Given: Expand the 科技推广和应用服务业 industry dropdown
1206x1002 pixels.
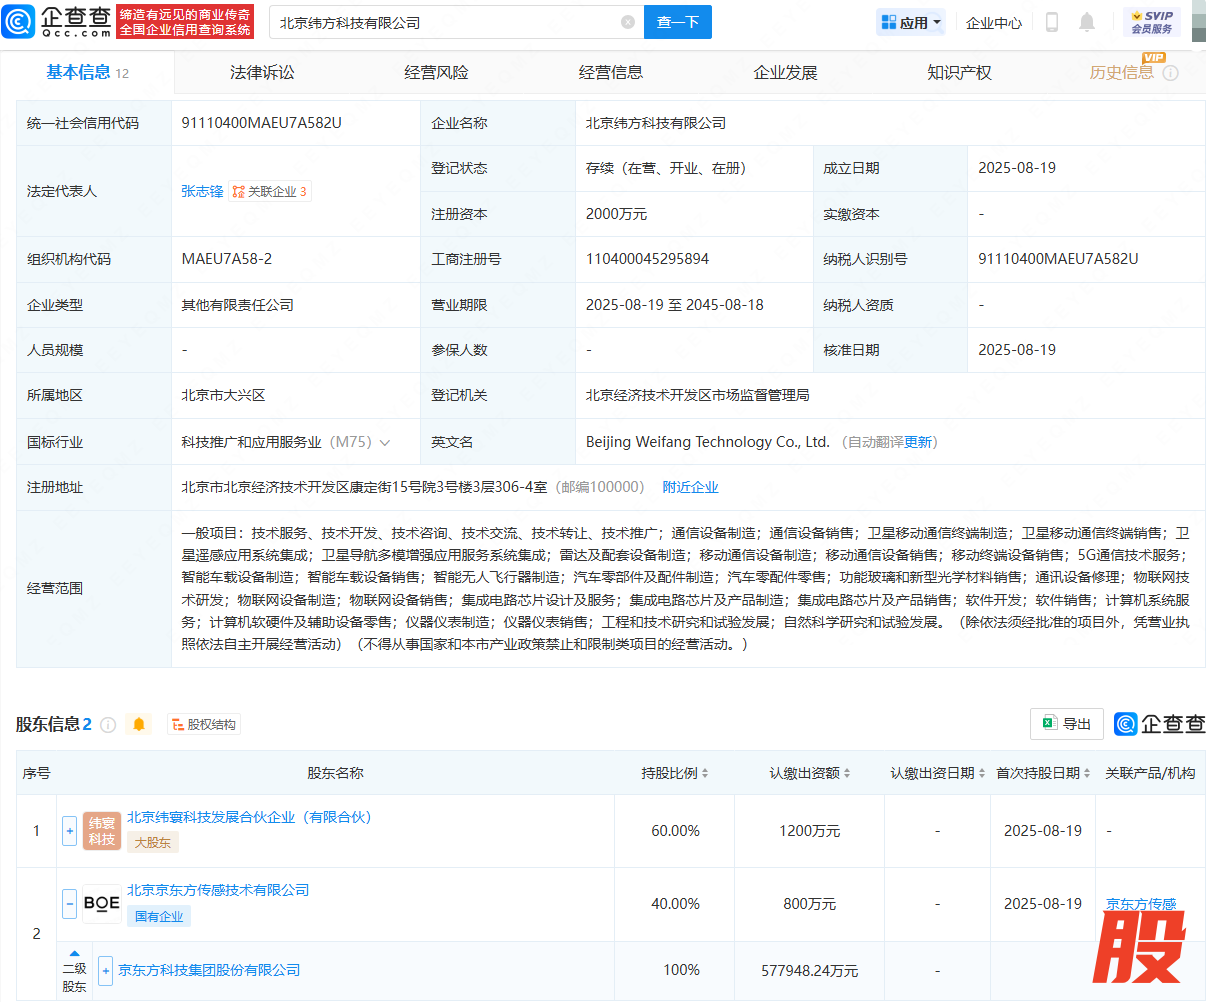Looking at the screenshot, I should [x=385, y=442].
